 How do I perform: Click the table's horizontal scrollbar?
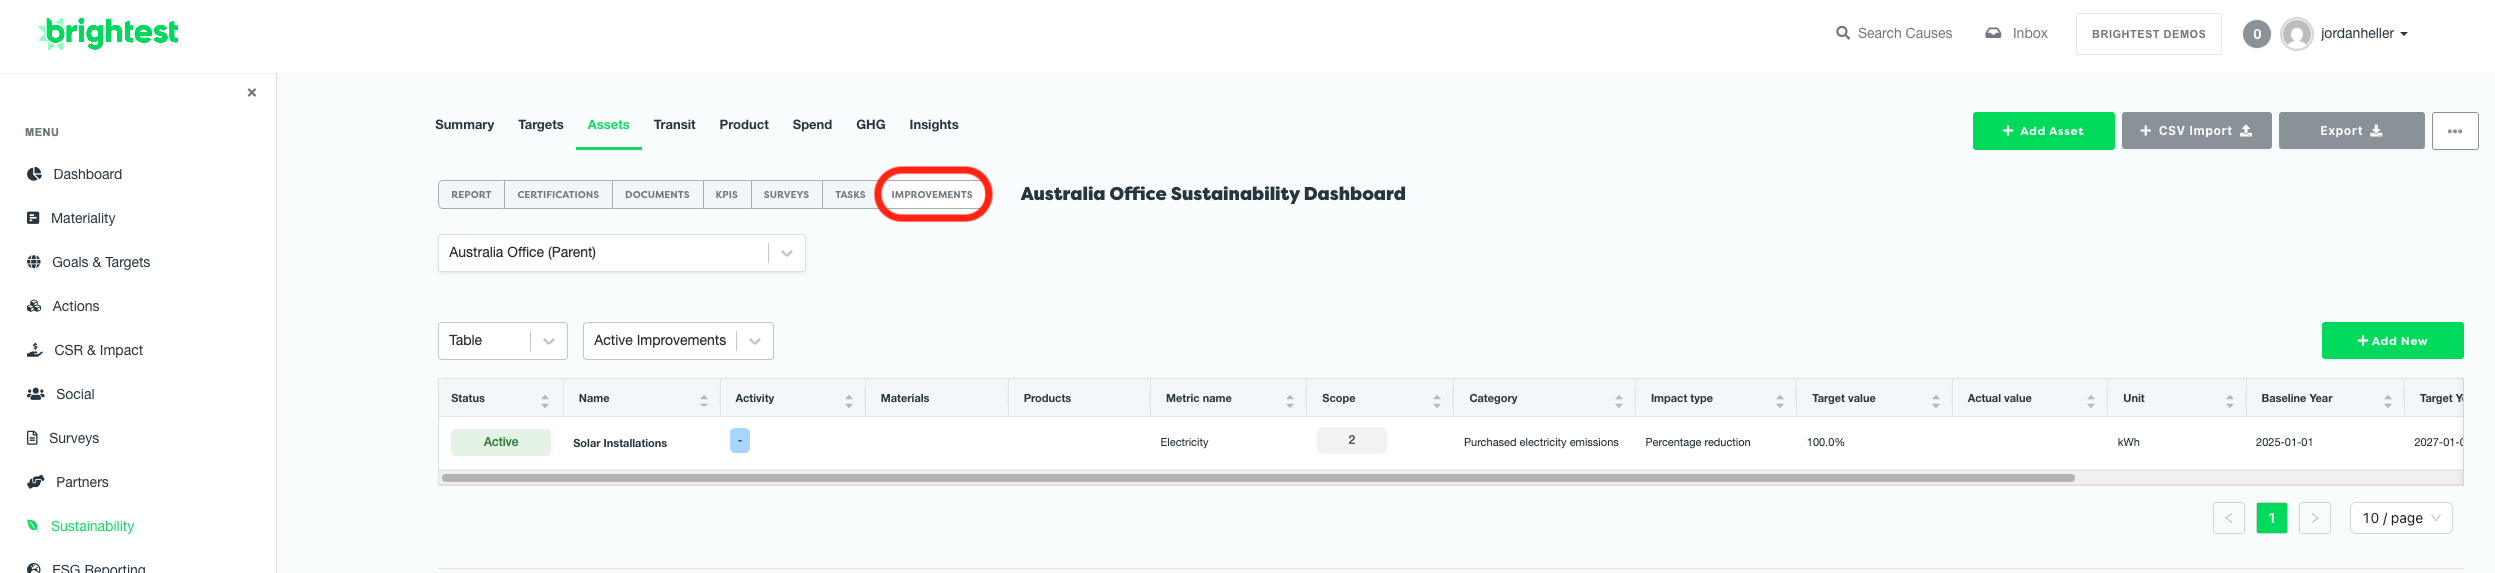click(x=1257, y=478)
